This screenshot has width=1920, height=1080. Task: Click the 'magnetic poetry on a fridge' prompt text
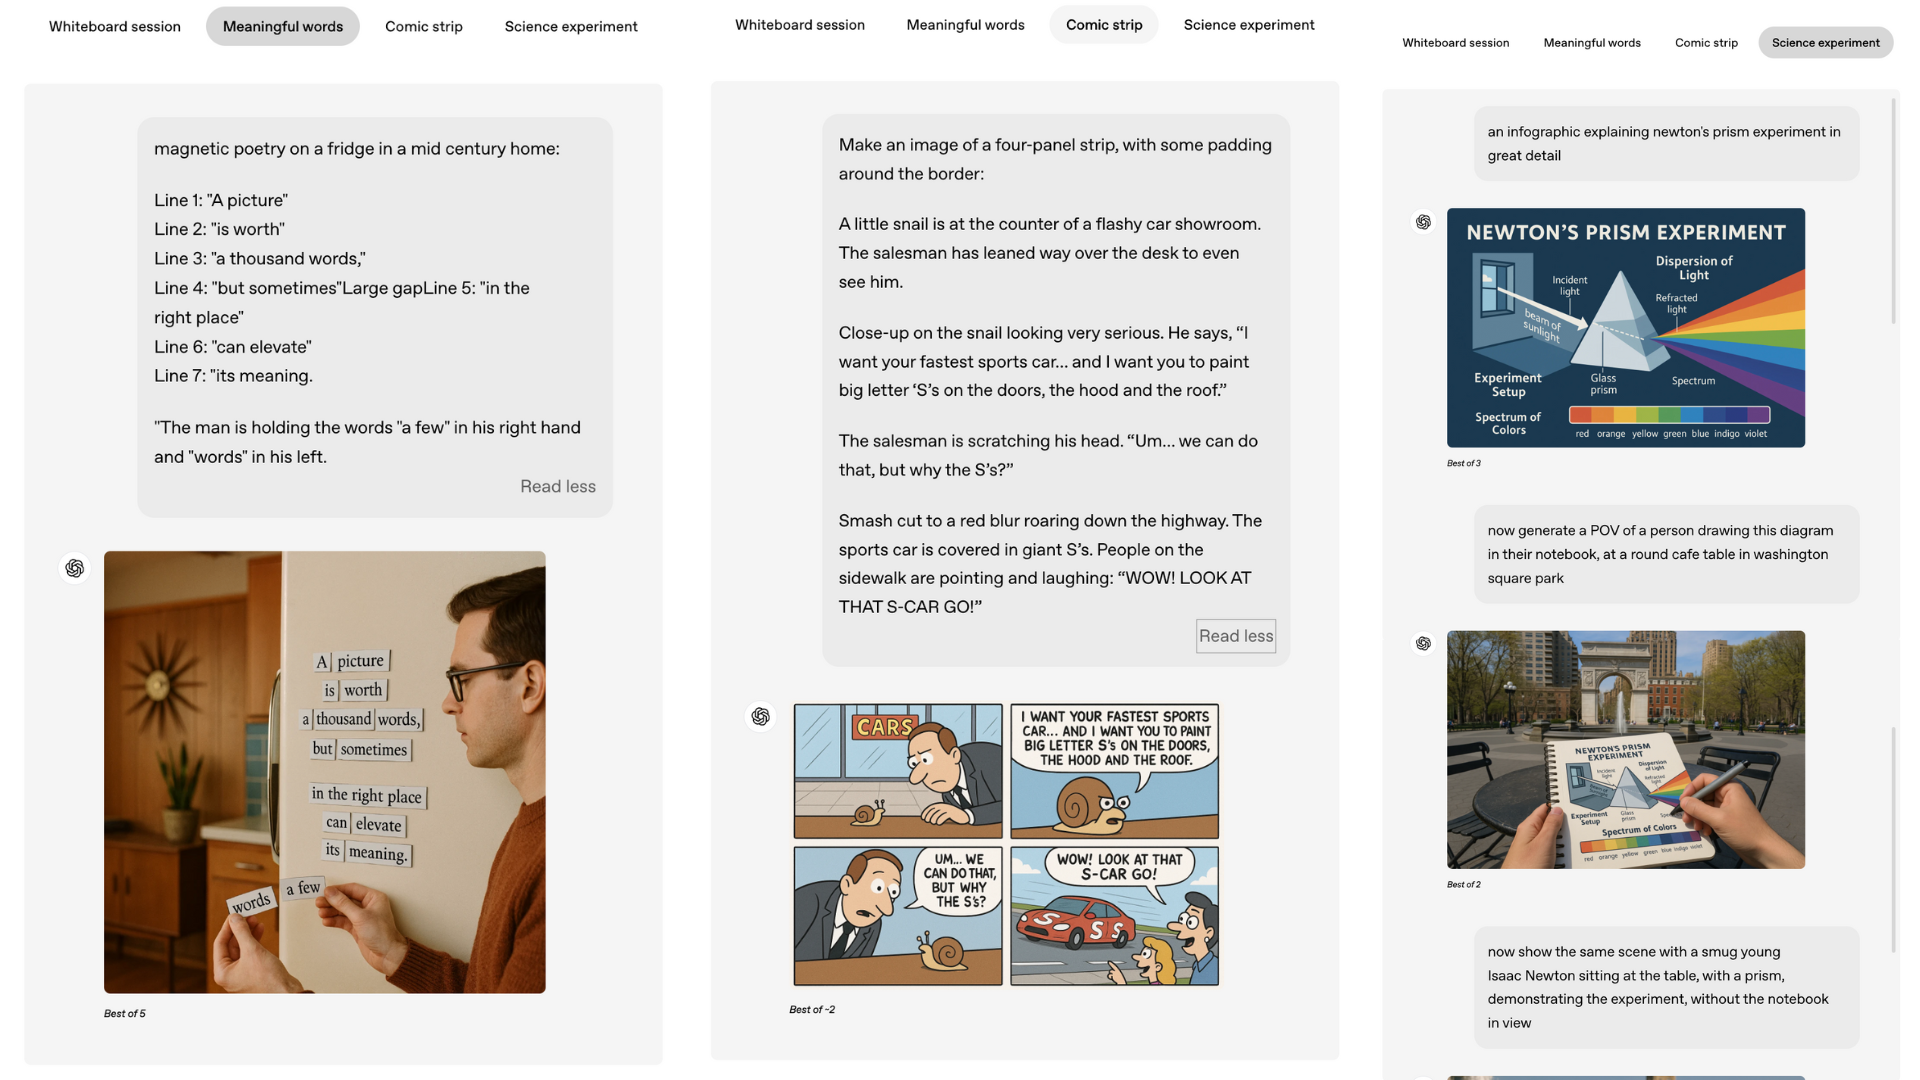(x=357, y=148)
